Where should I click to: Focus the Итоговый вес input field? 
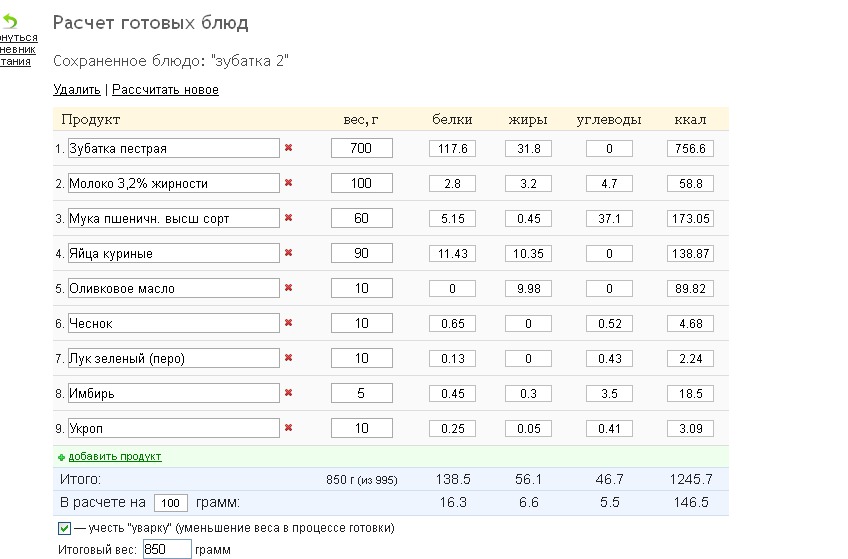(x=166, y=549)
